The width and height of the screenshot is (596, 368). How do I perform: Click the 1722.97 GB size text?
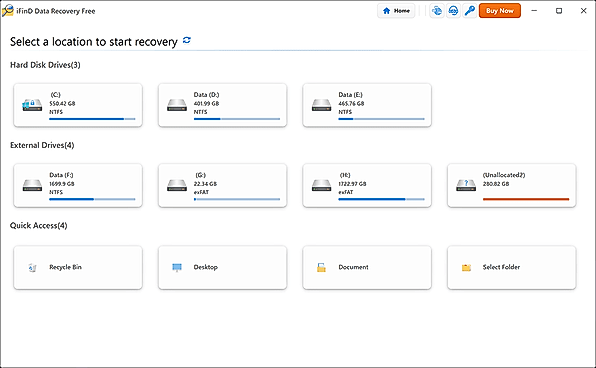pos(352,184)
